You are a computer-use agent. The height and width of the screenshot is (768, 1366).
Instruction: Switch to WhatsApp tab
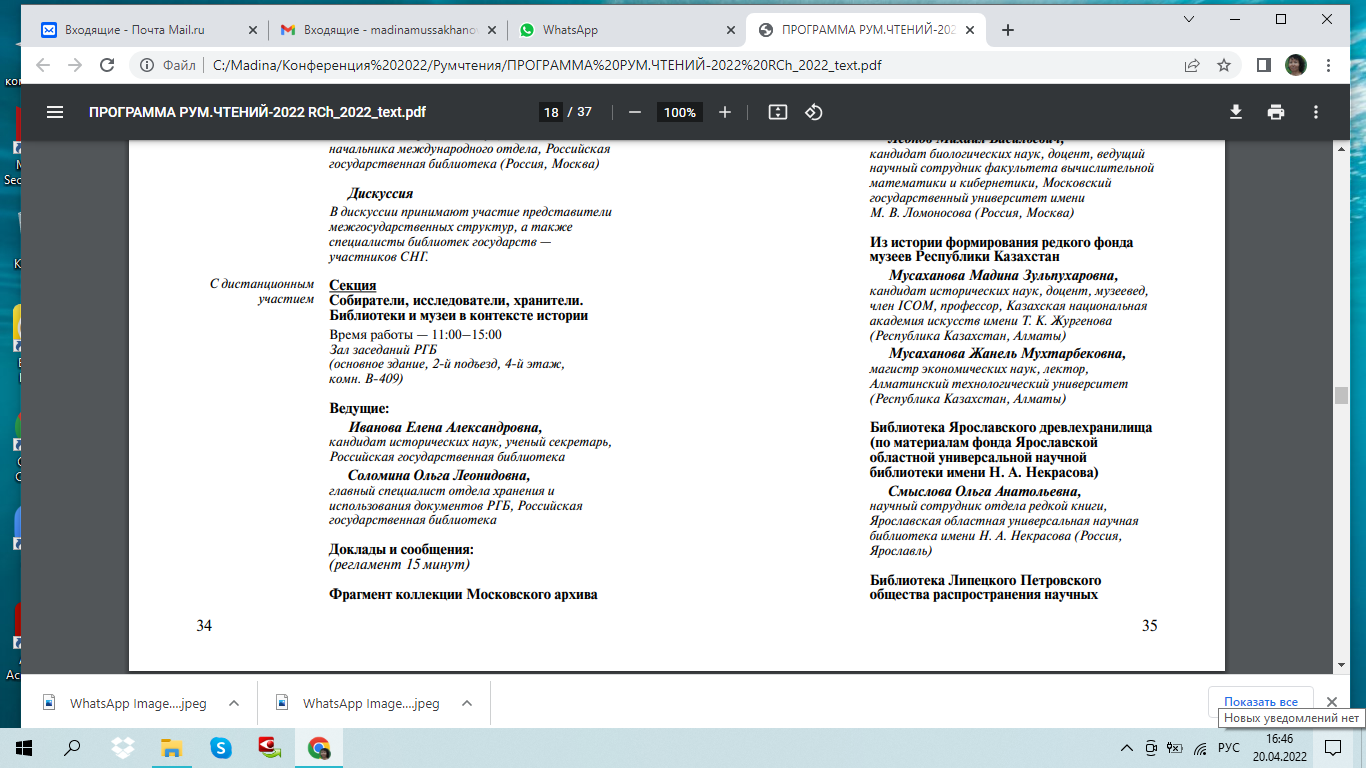pyautogui.click(x=627, y=30)
